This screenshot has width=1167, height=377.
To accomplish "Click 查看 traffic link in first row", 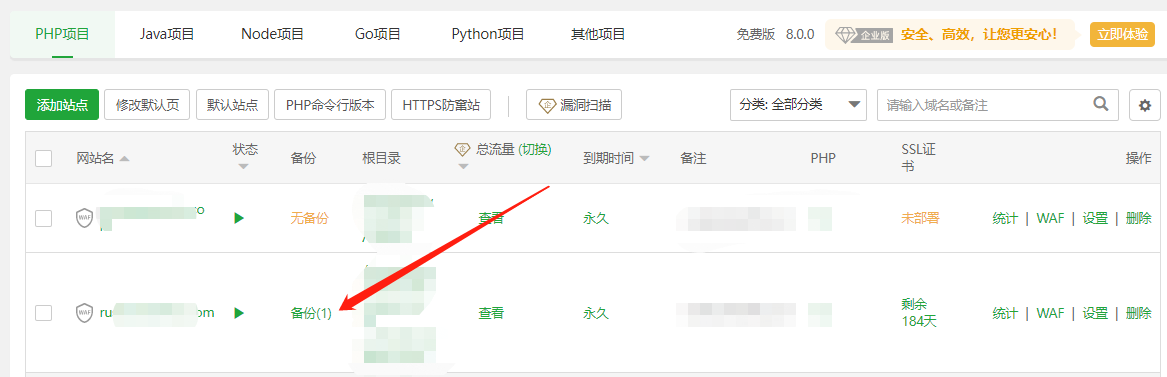I will (491, 218).
